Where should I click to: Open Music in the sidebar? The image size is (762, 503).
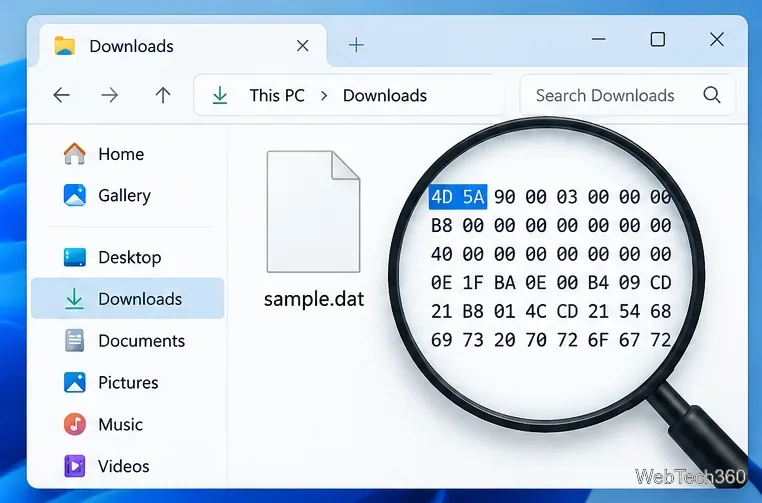[x=121, y=425]
